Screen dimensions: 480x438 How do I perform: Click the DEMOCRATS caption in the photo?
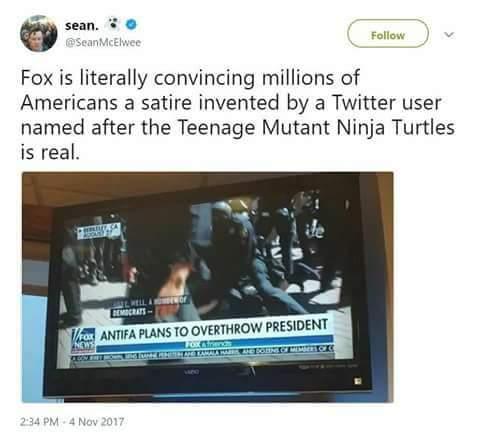129,312
